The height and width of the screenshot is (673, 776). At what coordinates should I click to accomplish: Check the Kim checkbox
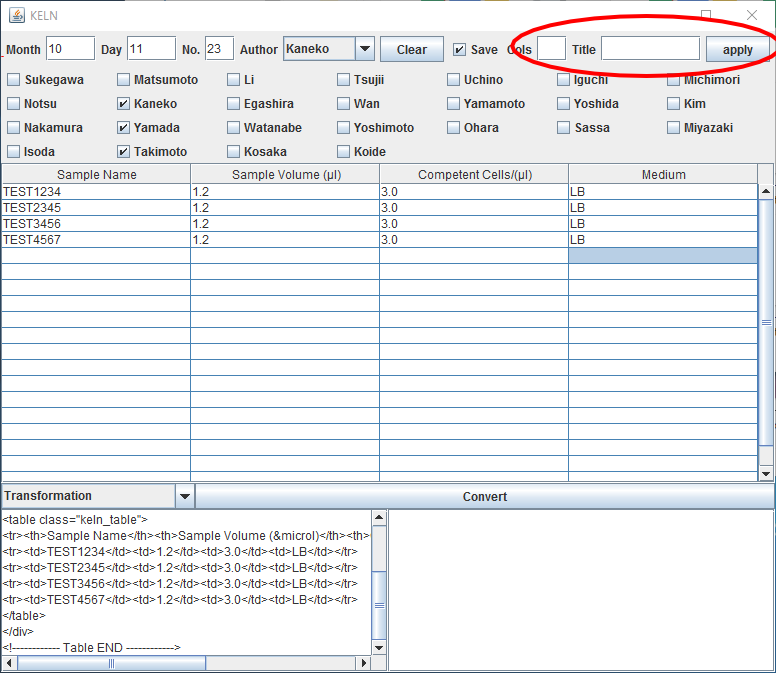click(x=673, y=103)
